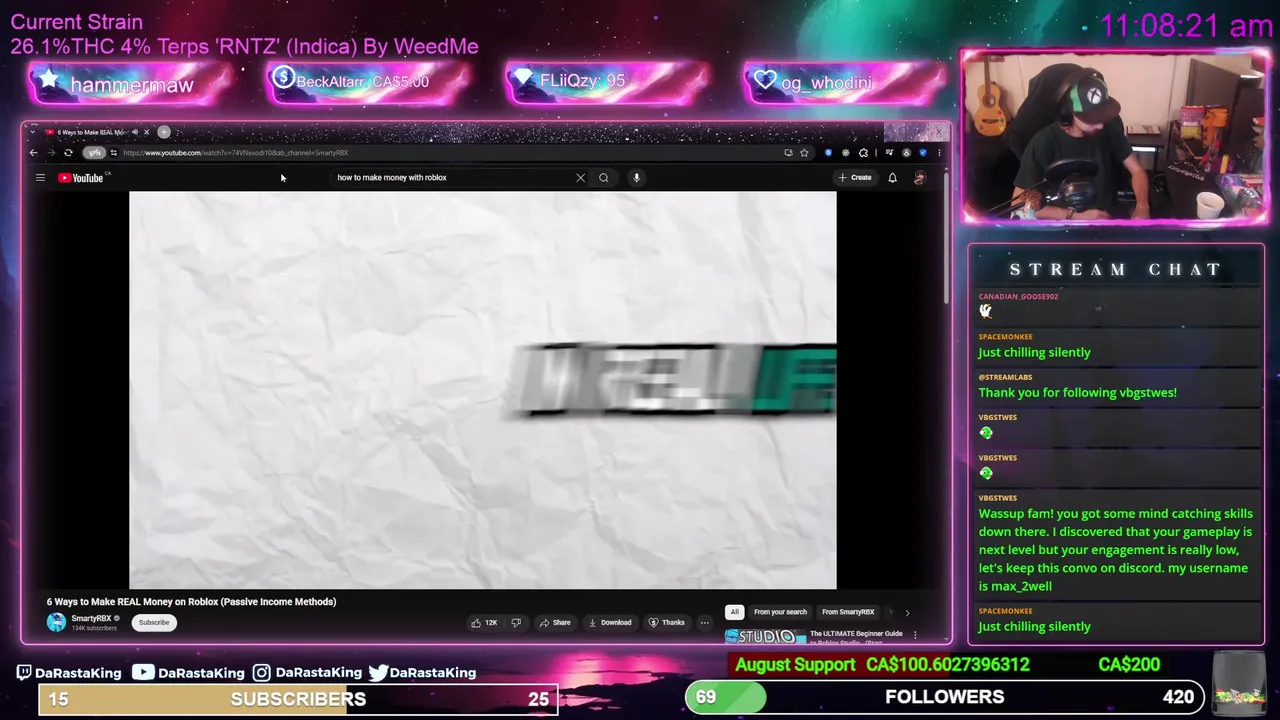Click the Thanks button
Screen dimensions: 1280x720
coord(666,622)
